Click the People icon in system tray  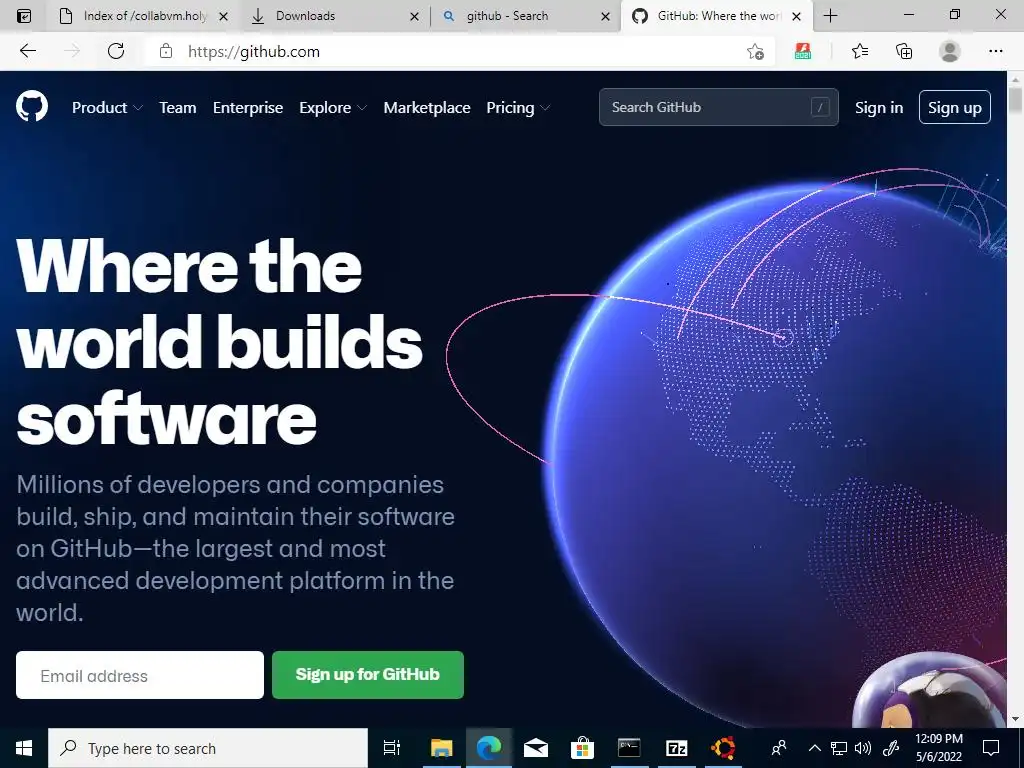[778, 748]
